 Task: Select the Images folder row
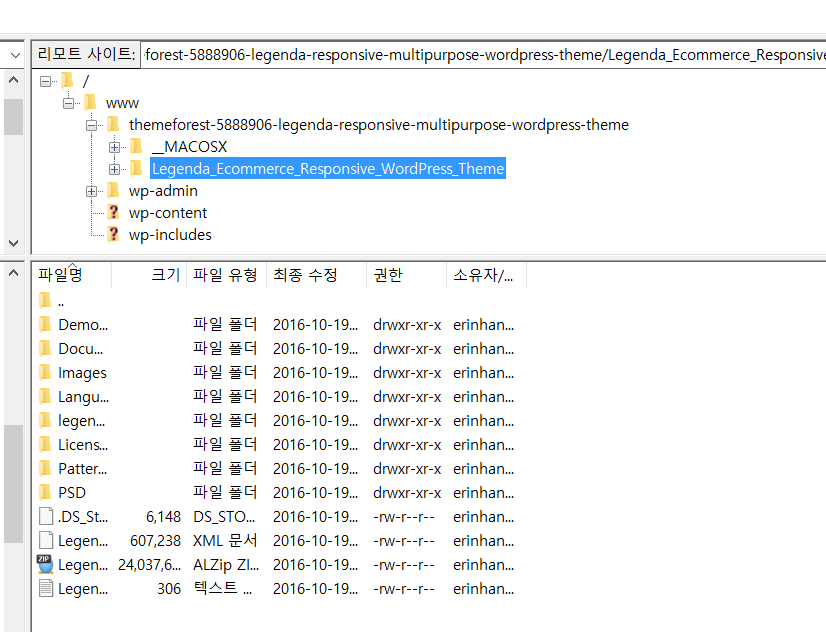pyautogui.click(x=277, y=373)
